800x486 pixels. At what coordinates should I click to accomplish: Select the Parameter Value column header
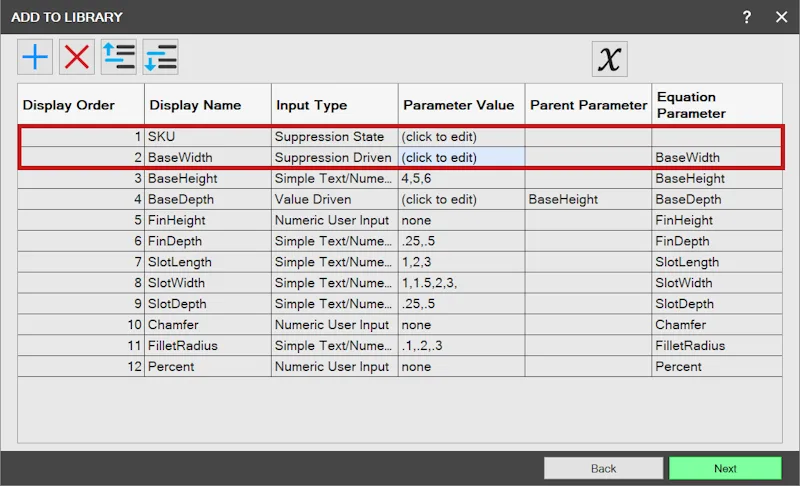462,105
